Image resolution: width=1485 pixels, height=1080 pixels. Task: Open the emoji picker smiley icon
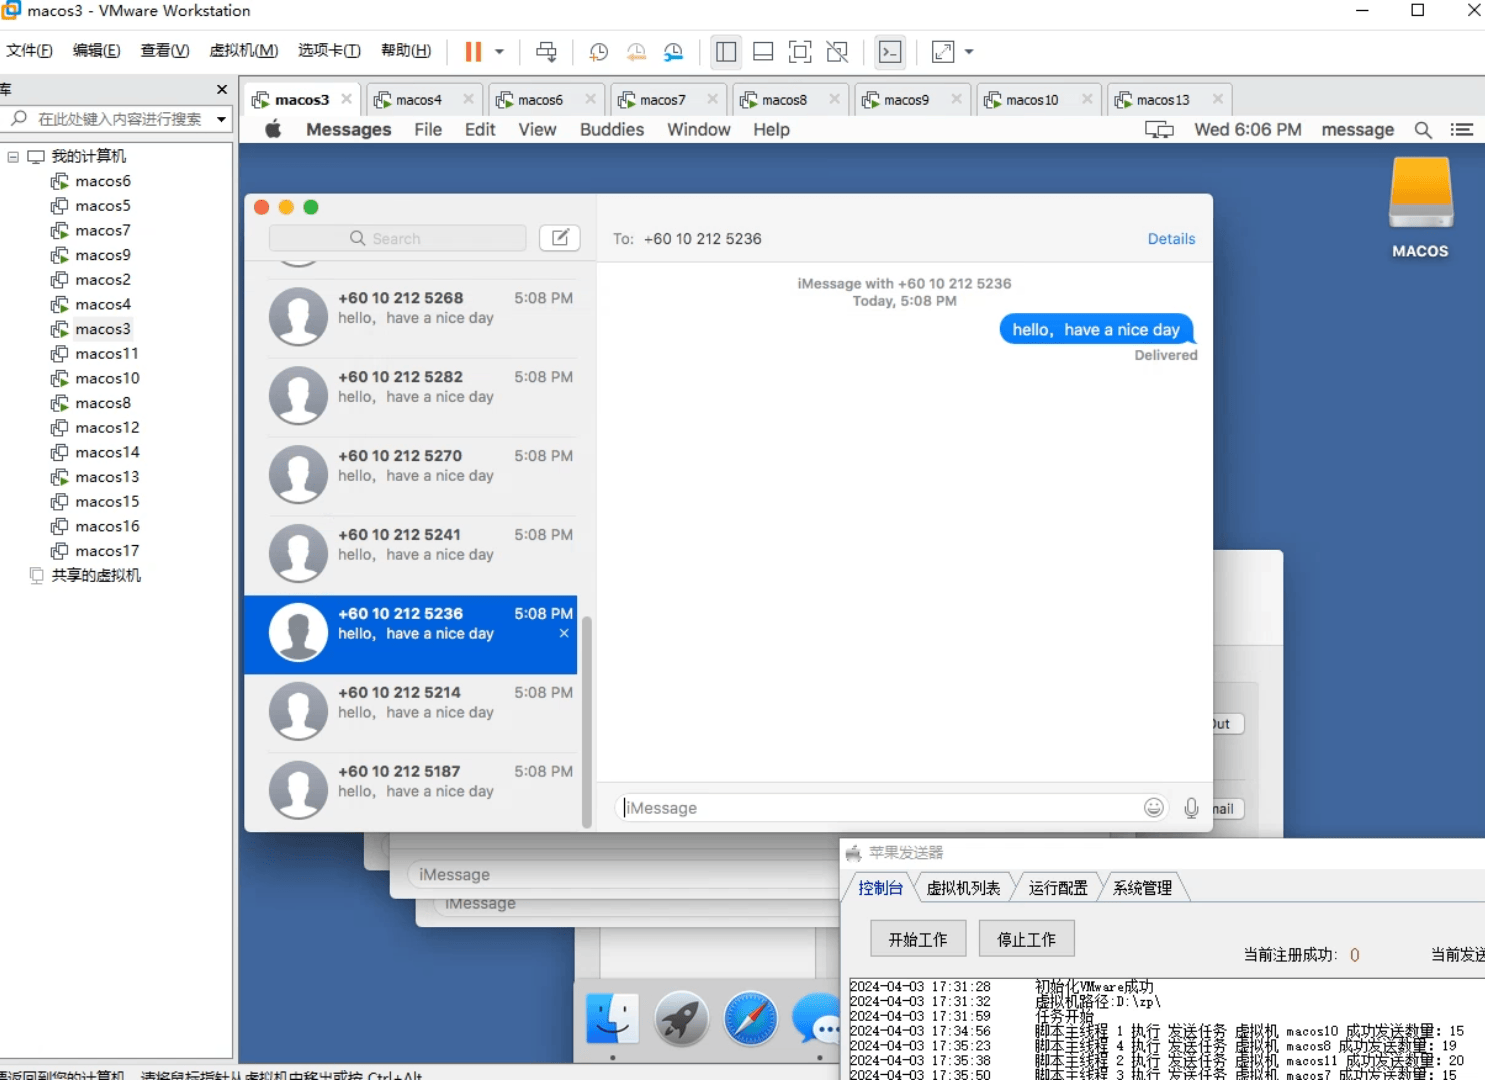click(x=1154, y=808)
